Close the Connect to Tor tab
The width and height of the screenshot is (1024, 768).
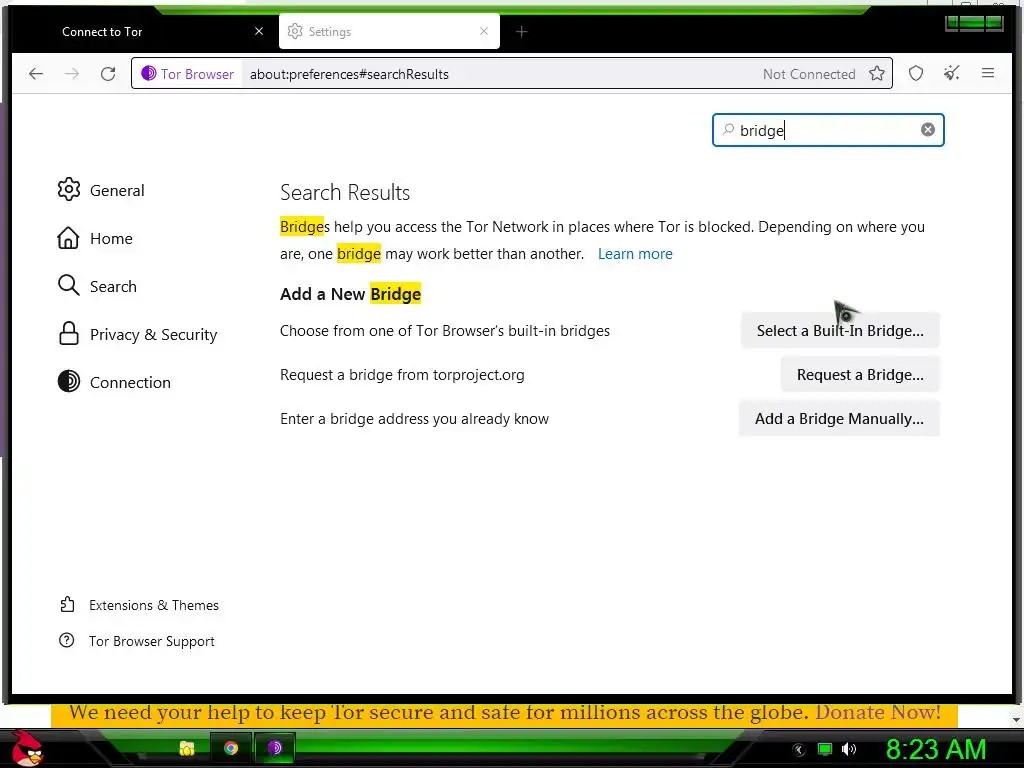click(x=259, y=31)
